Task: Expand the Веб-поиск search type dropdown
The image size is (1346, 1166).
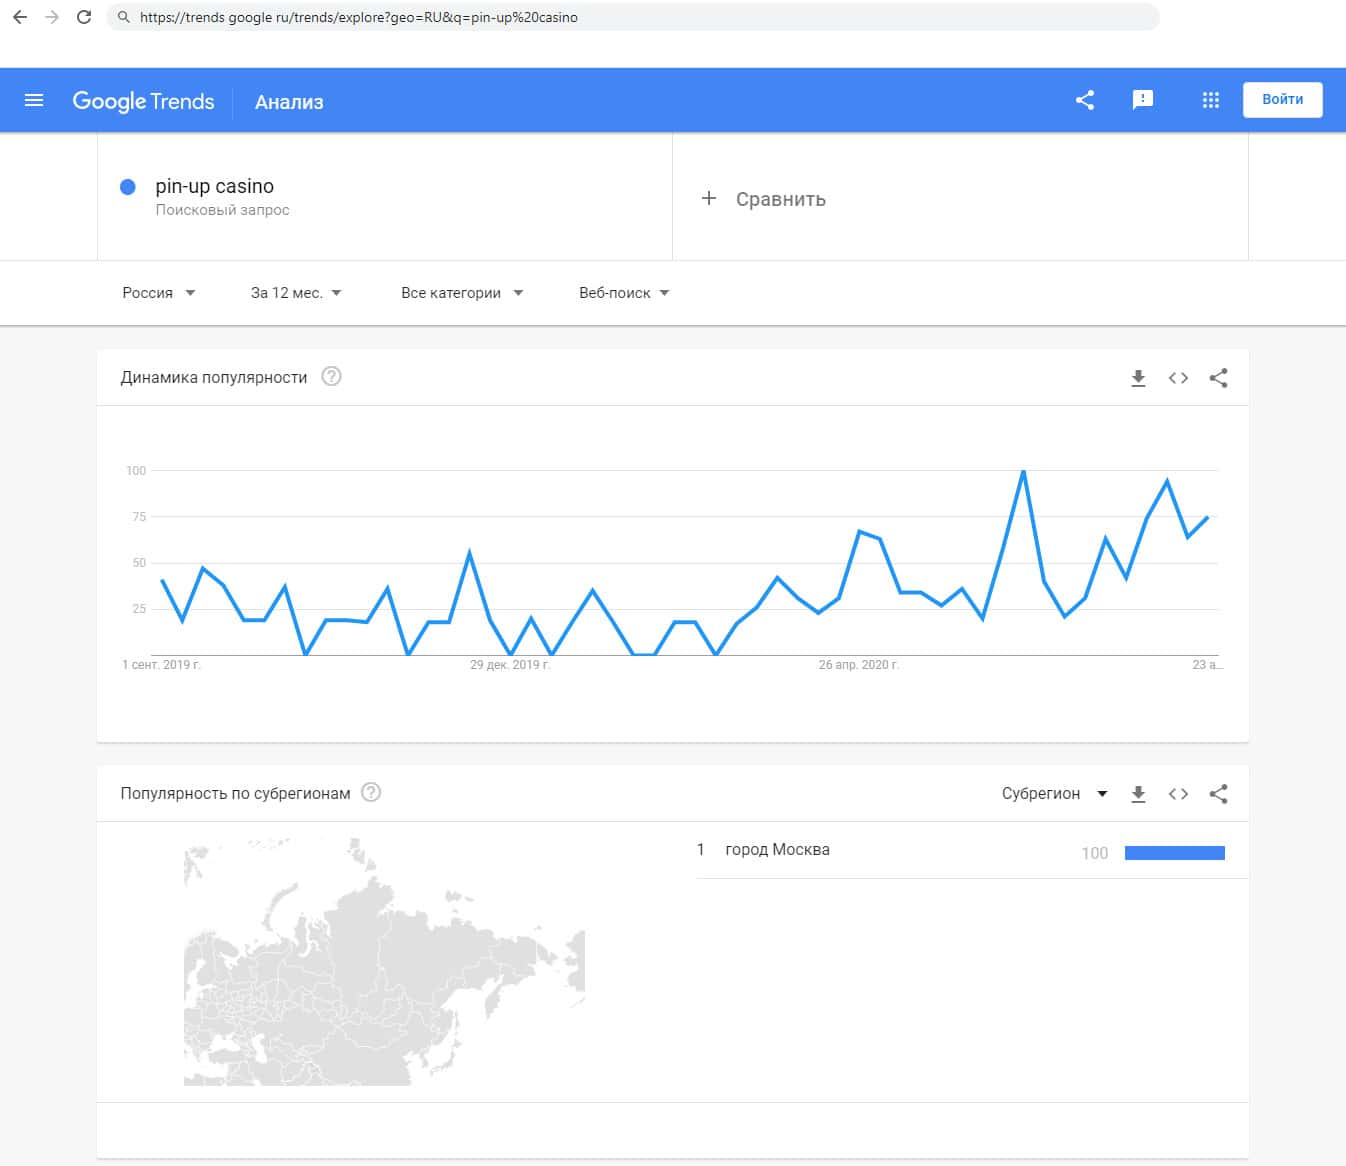Action: pos(624,293)
